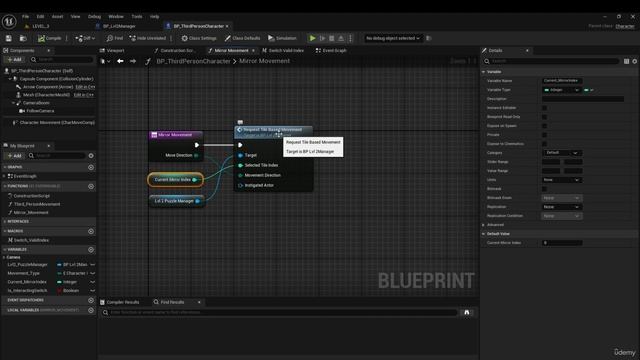The image size is (640, 360).
Task: Browse to asset in Content Browser icon
Action: point(23,38)
